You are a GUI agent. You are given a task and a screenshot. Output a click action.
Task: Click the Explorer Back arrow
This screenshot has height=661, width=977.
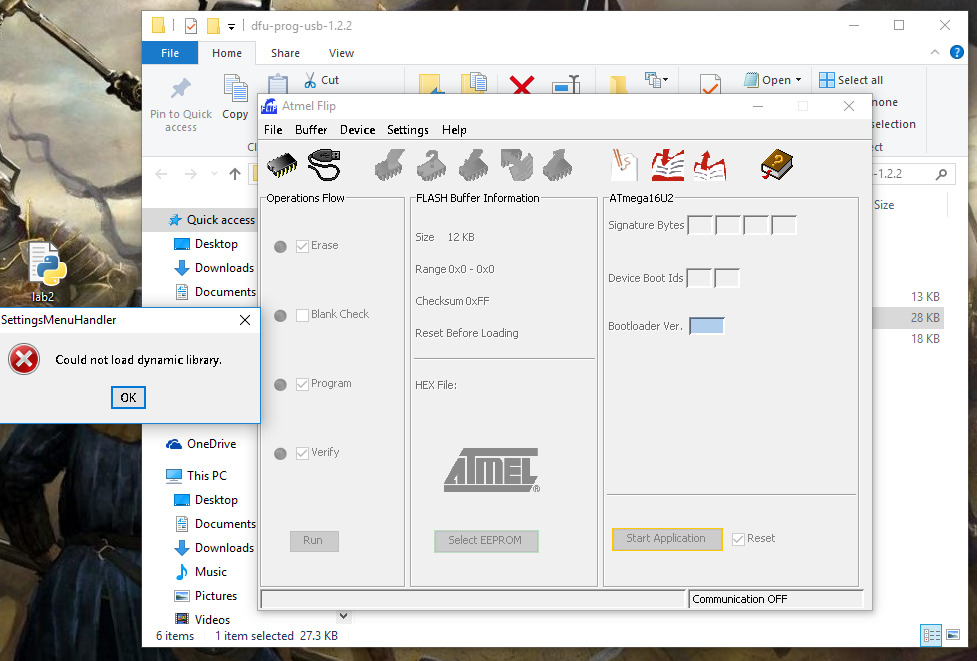[x=161, y=174]
